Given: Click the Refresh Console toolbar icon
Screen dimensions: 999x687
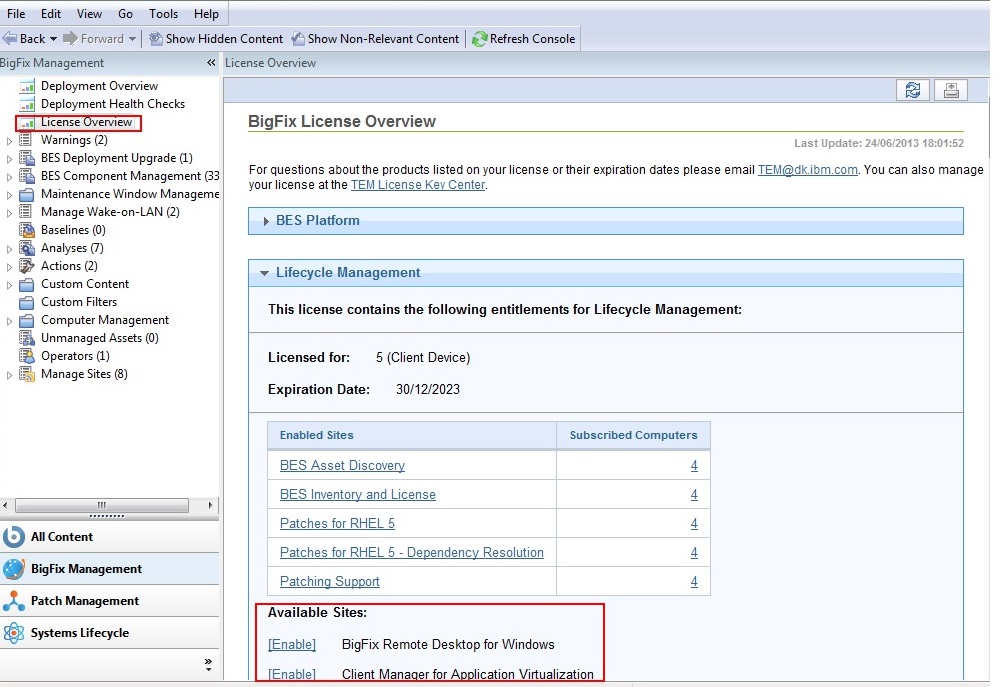Looking at the screenshot, I should pyautogui.click(x=480, y=39).
